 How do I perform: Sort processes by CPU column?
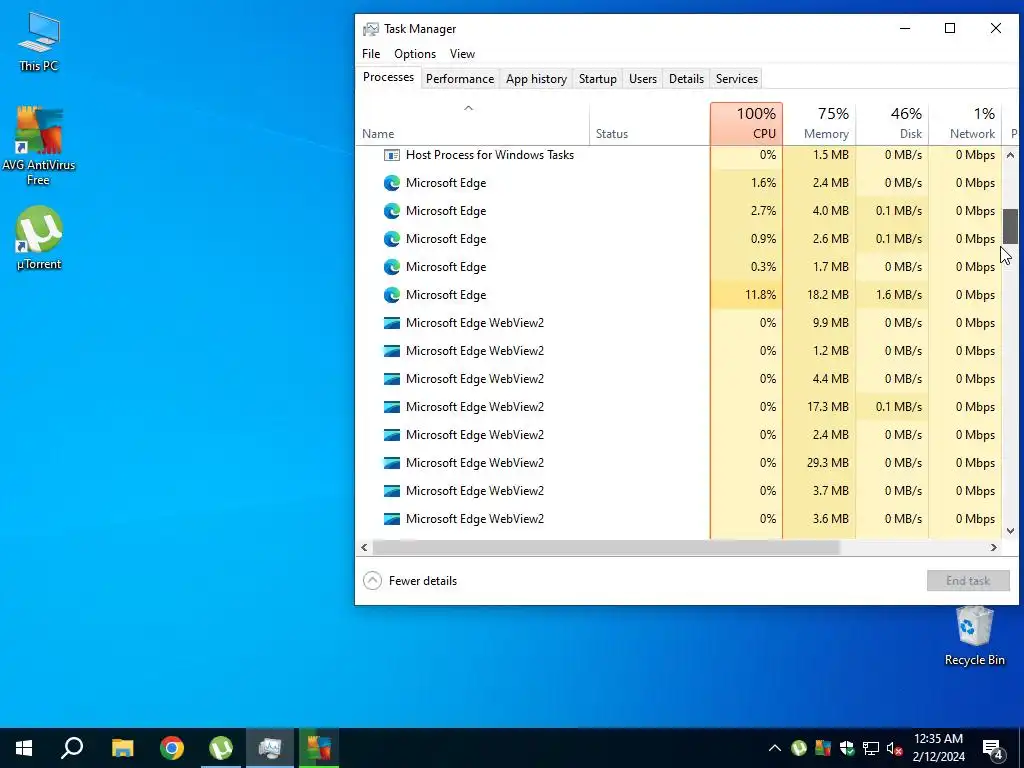(746, 124)
